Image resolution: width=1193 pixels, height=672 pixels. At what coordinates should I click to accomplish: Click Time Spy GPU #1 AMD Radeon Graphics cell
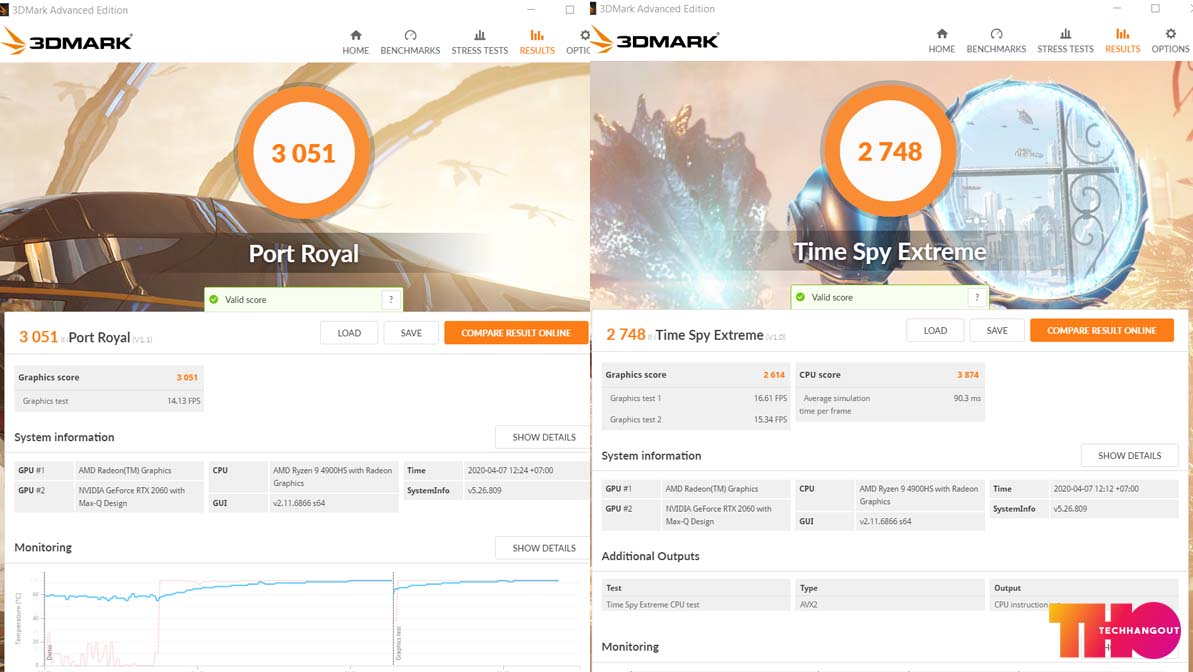click(726, 489)
